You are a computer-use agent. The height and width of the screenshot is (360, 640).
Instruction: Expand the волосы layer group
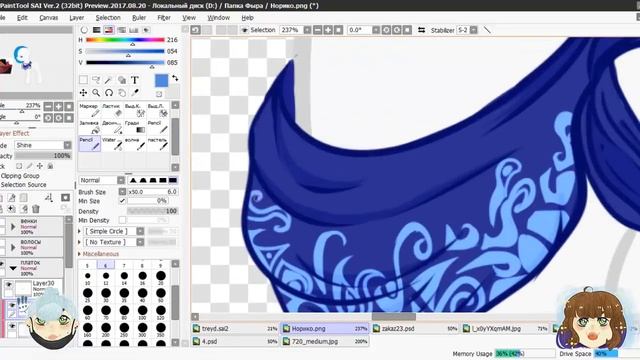click(13, 247)
